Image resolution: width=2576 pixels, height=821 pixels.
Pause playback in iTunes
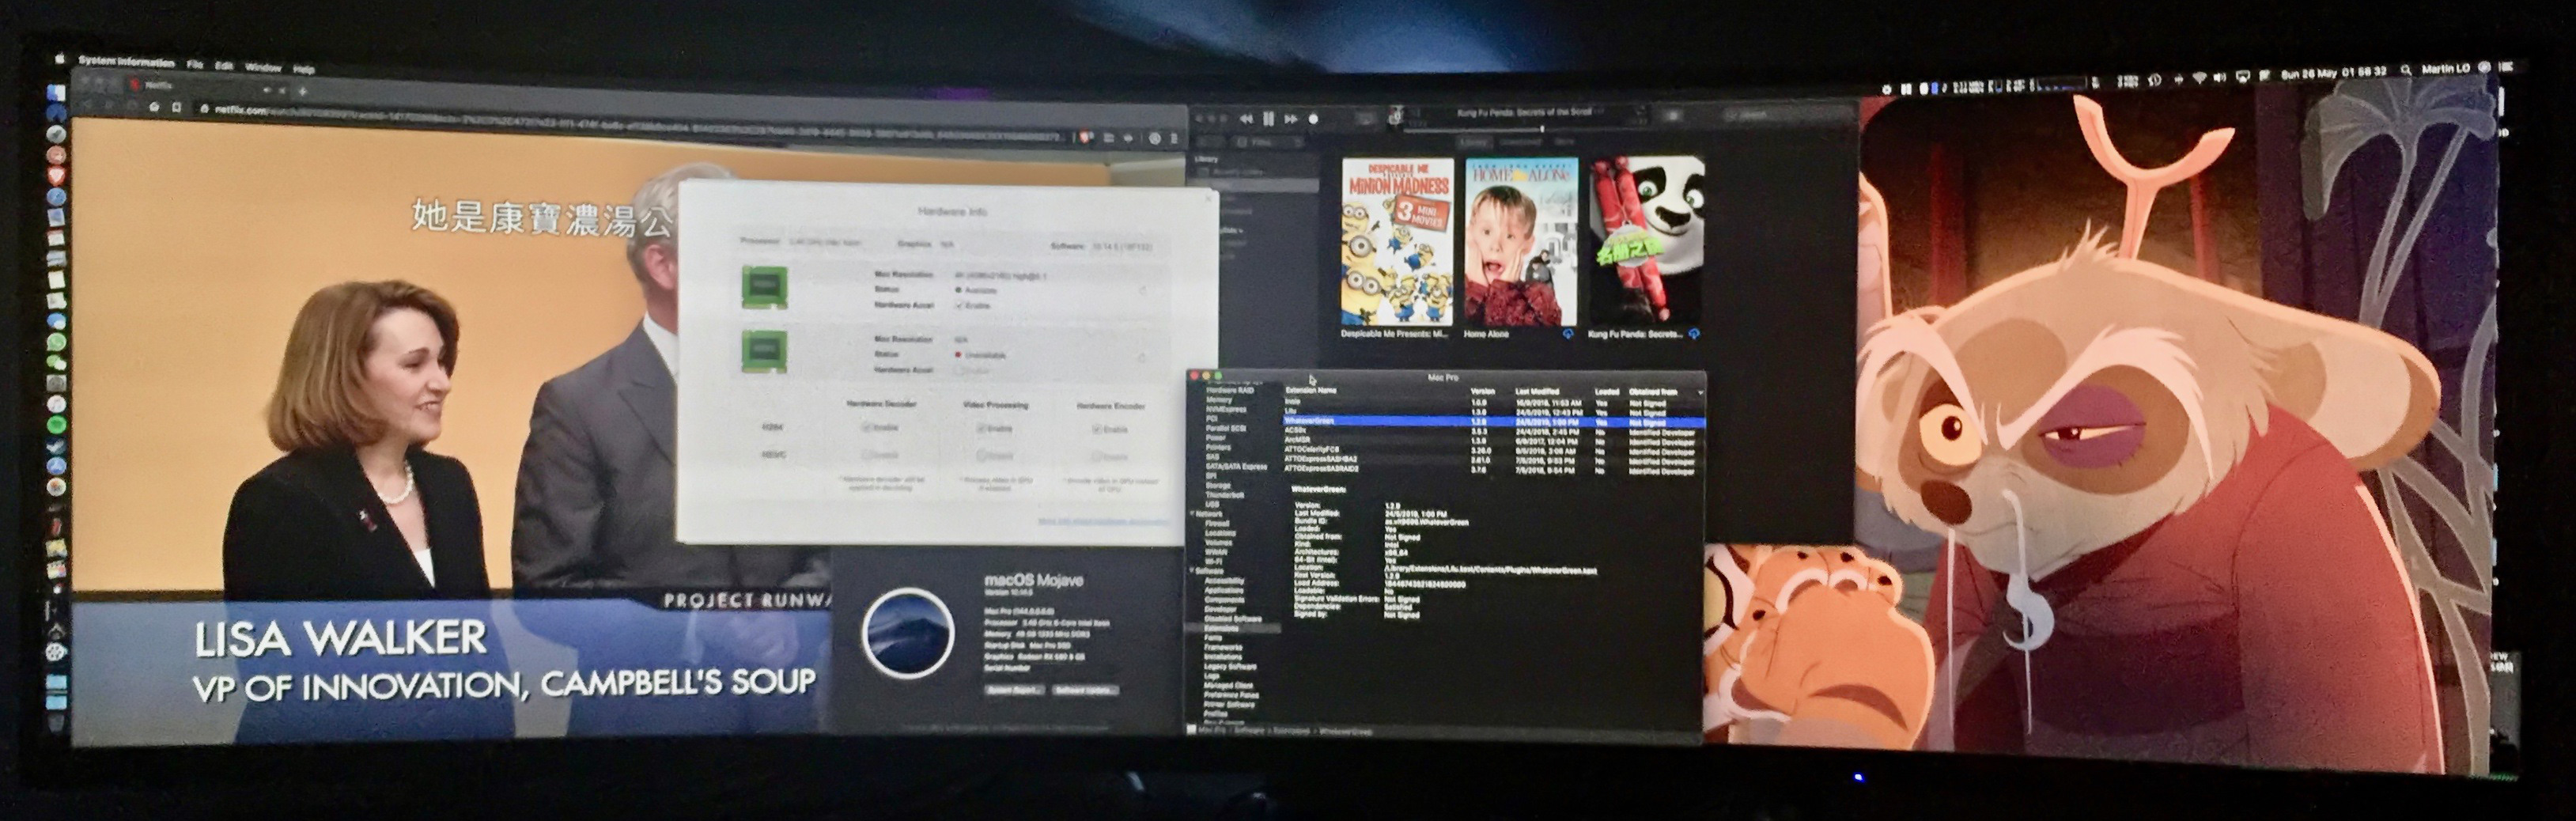[x=1268, y=118]
